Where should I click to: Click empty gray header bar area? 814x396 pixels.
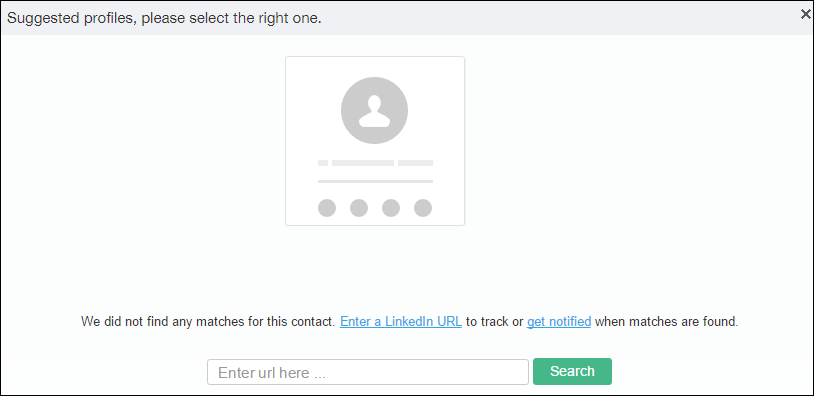[x=561, y=19]
